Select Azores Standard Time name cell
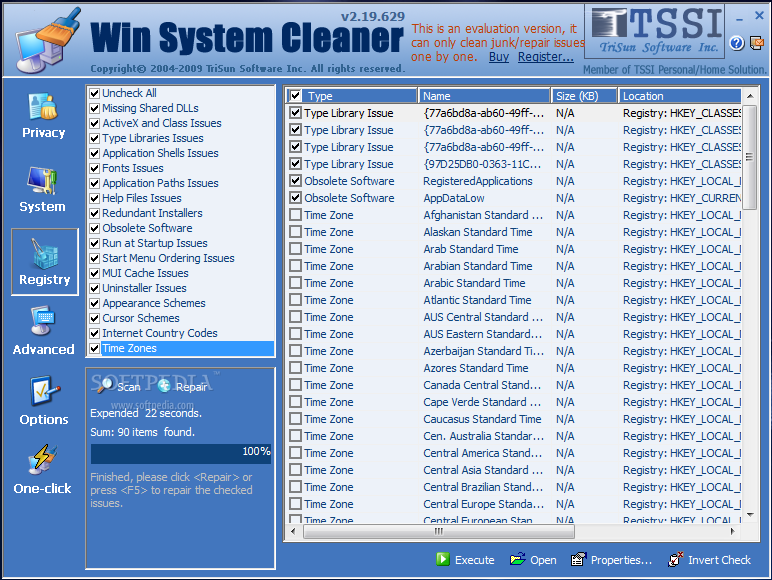Screen dimensions: 772x580 pyautogui.click(x=476, y=368)
